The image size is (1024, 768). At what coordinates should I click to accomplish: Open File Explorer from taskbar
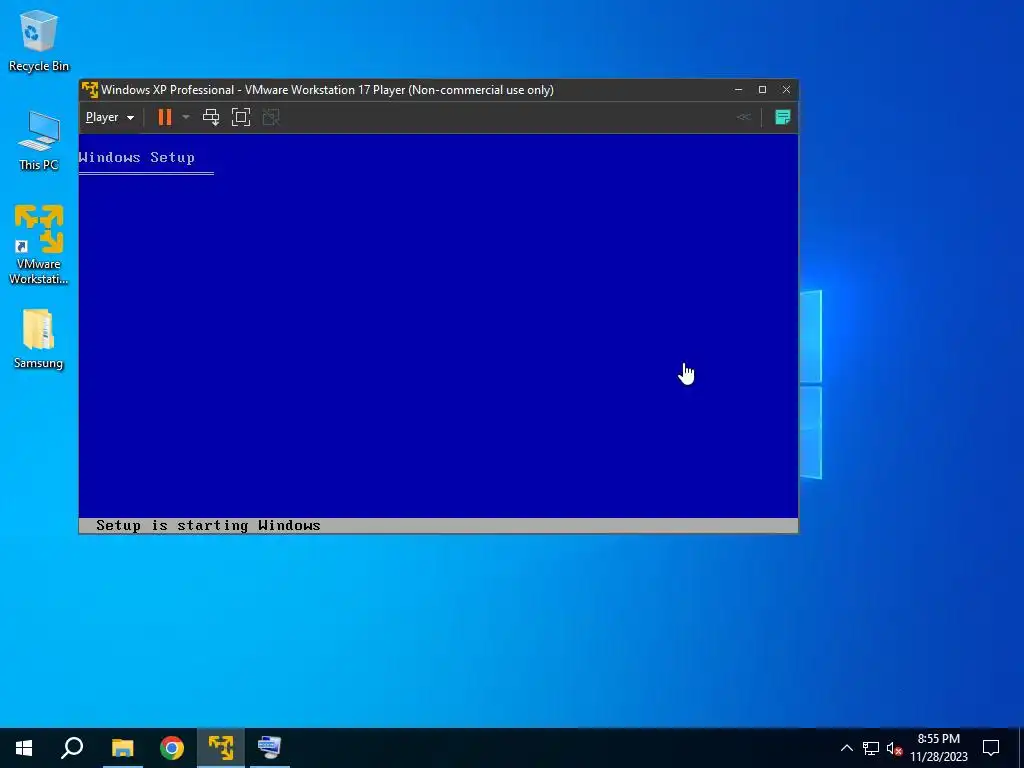122,748
